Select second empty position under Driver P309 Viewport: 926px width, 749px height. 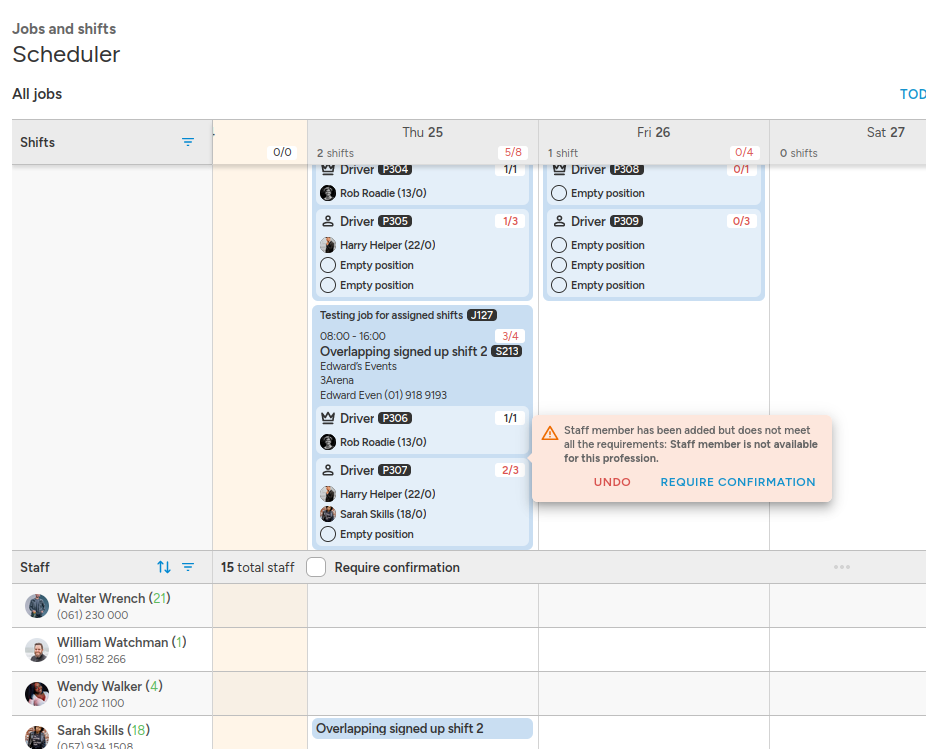[x=559, y=265]
